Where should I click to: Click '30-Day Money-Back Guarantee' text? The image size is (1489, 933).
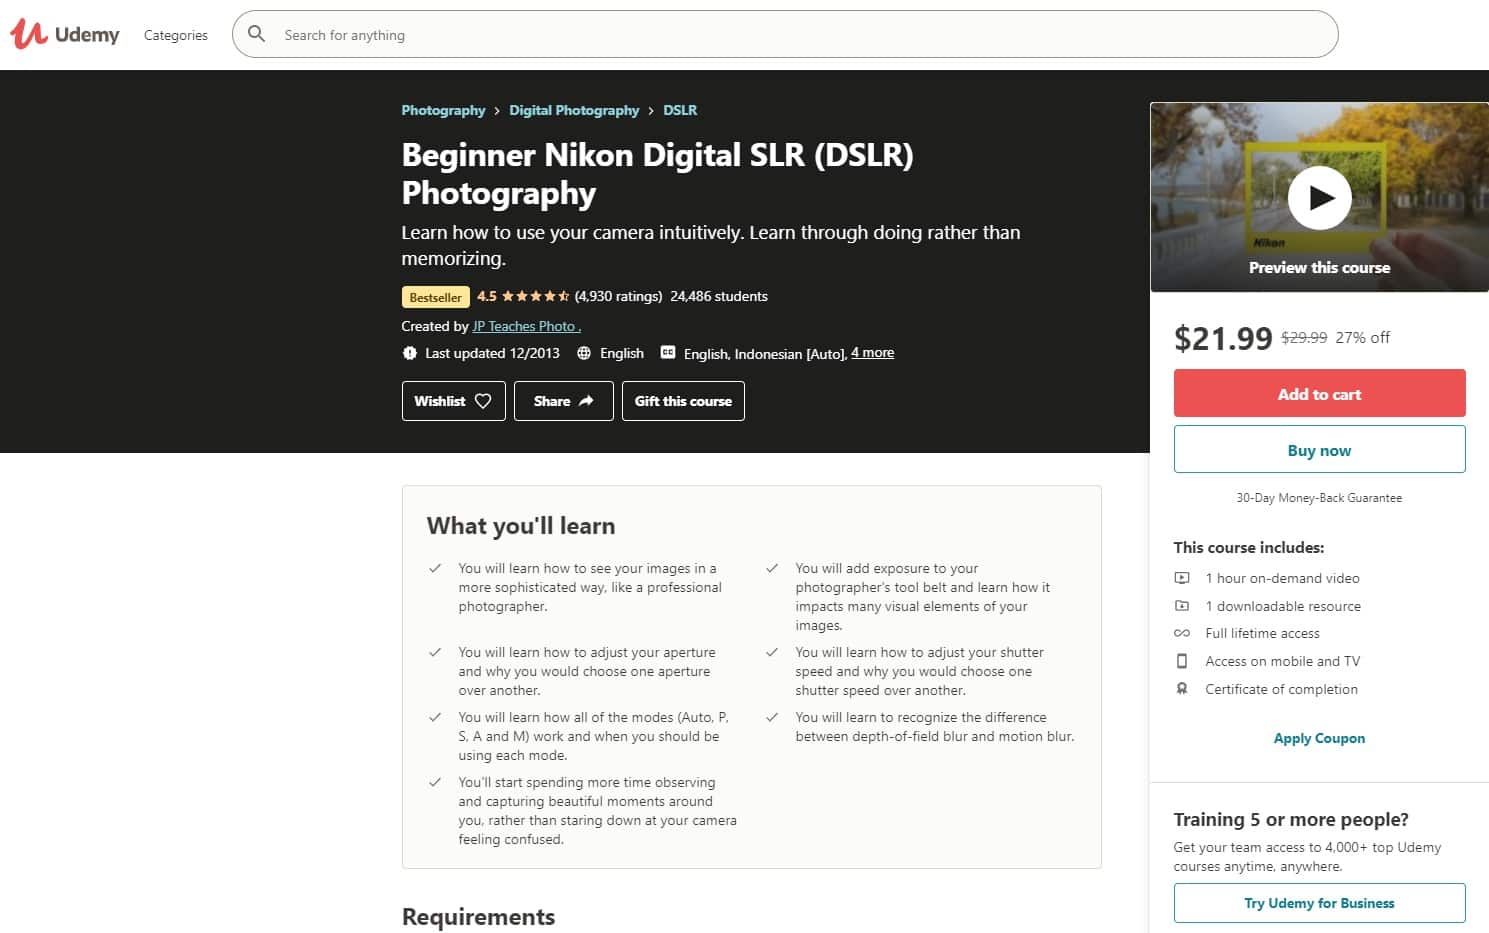1319,498
